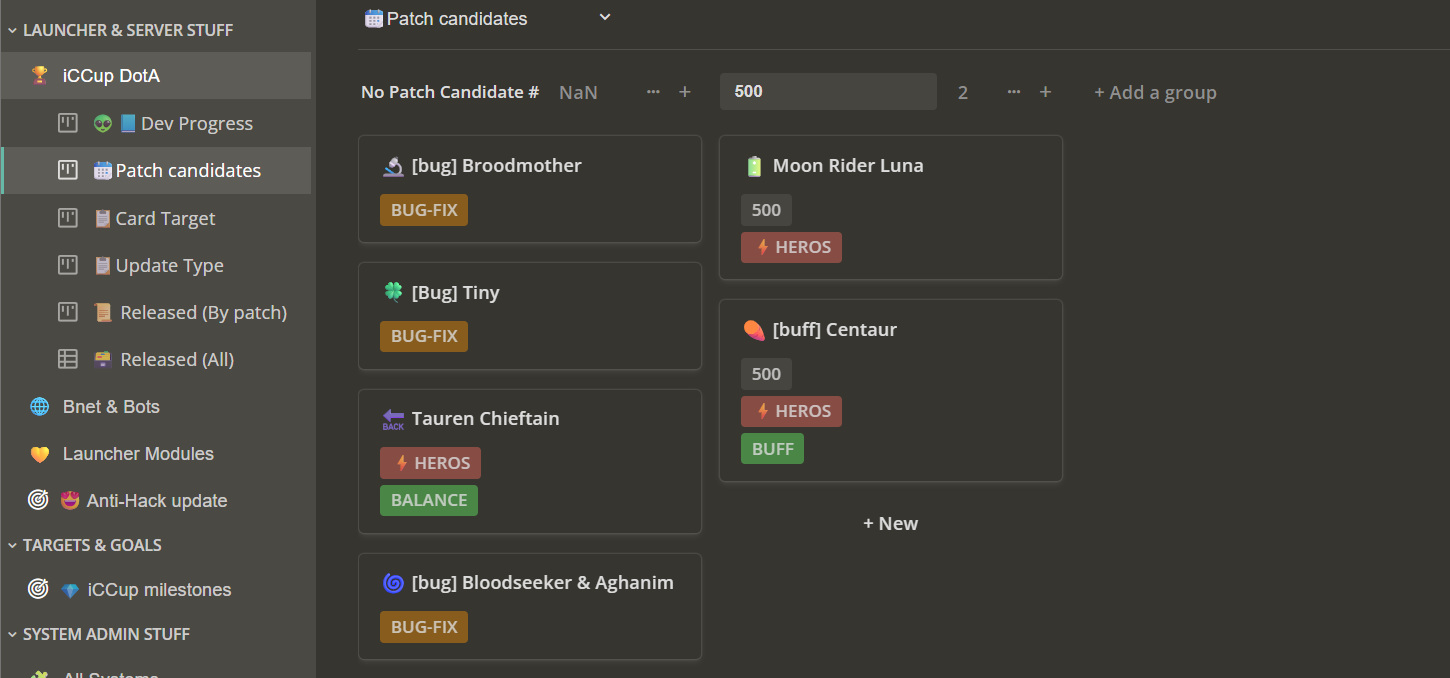Click the target icon beside iCCup milestones
The width and height of the screenshot is (1450, 678).
[38, 590]
